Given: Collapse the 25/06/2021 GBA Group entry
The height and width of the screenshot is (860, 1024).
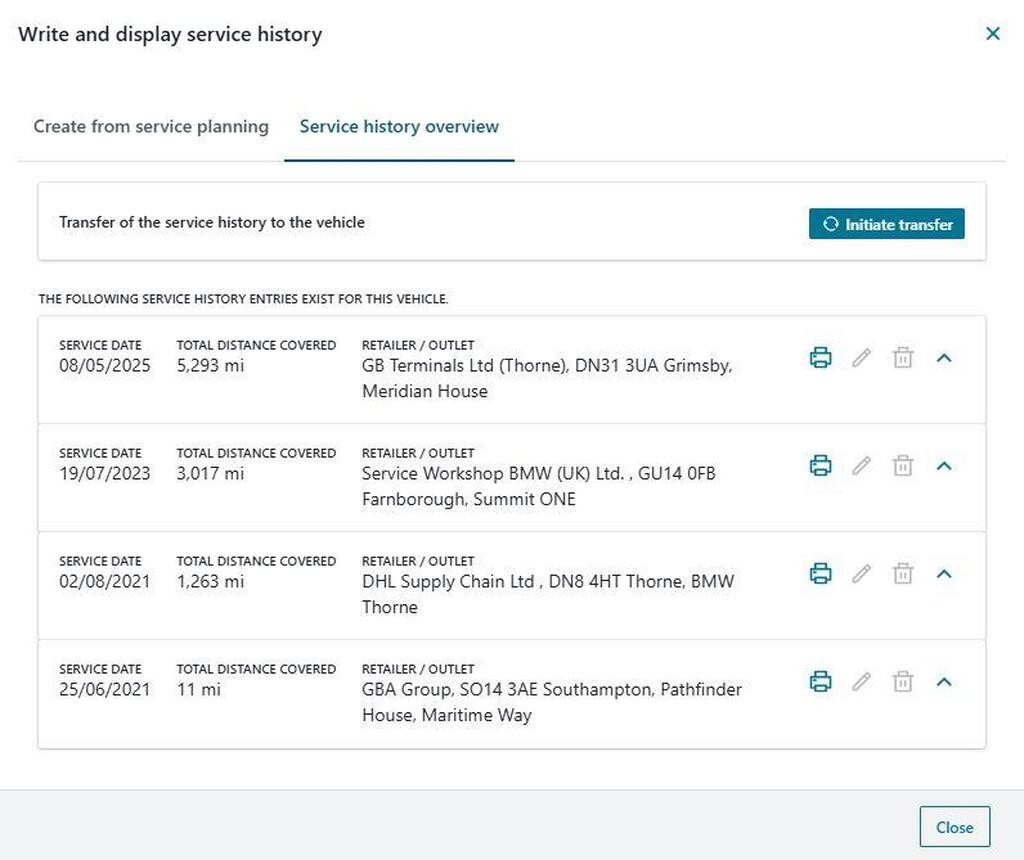Looking at the screenshot, I should tap(944, 682).
